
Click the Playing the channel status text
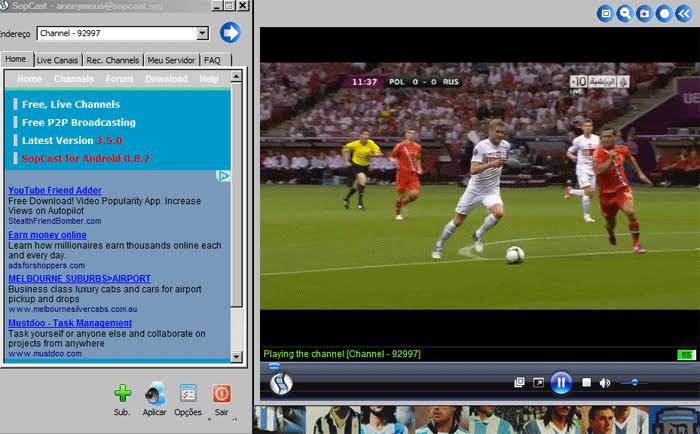pos(342,354)
